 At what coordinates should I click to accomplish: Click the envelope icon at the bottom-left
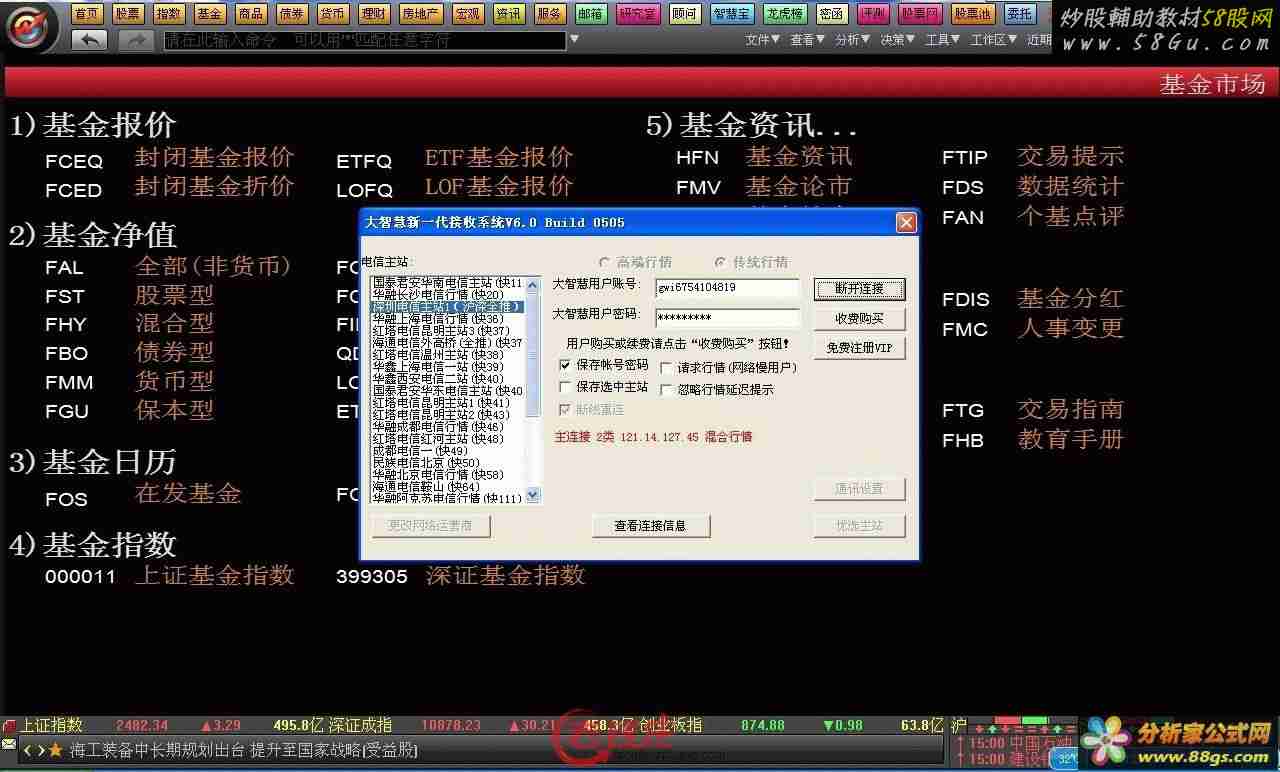pos(9,745)
